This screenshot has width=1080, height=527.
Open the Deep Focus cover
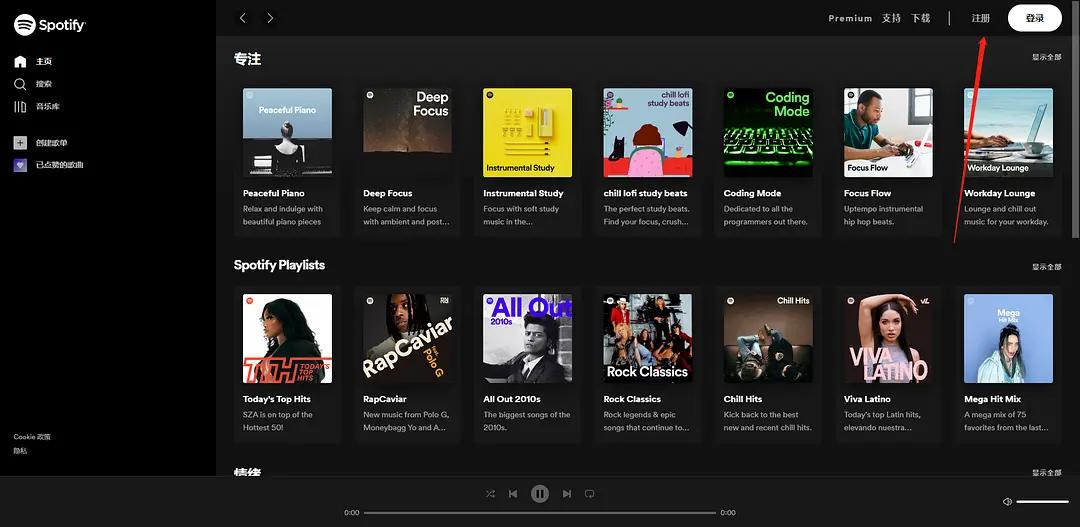pyautogui.click(x=408, y=132)
